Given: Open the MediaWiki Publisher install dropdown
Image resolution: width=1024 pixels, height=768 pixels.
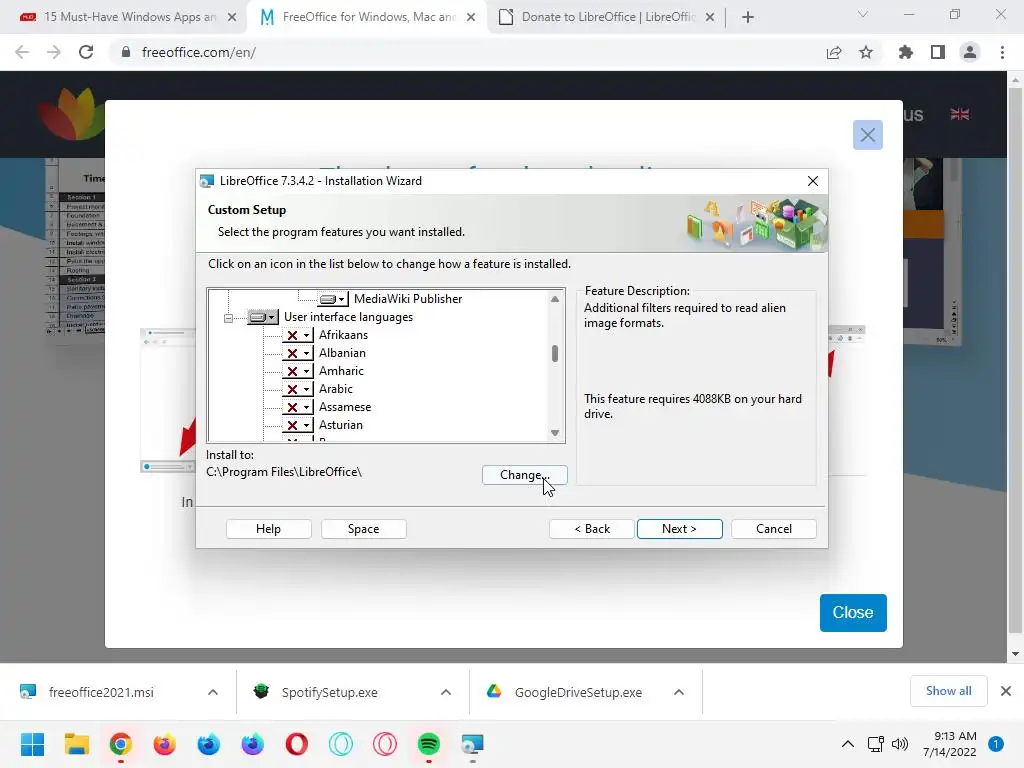Looking at the screenshot, I should click(x=332, y=299).
